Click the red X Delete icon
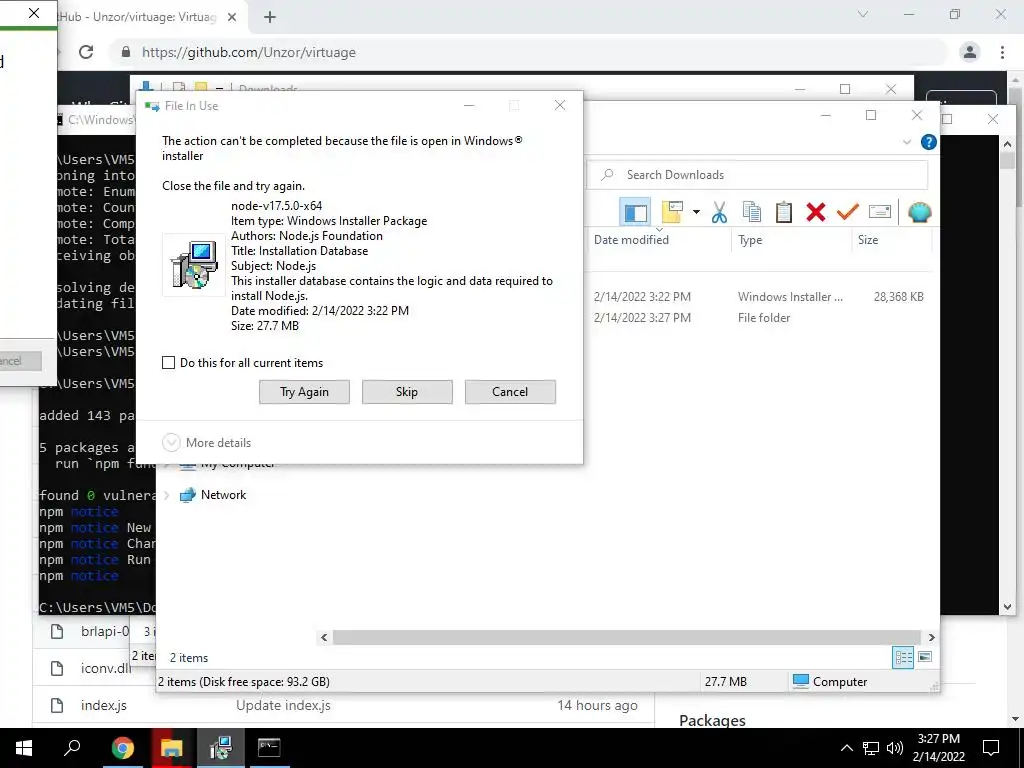 coord(816,212)
